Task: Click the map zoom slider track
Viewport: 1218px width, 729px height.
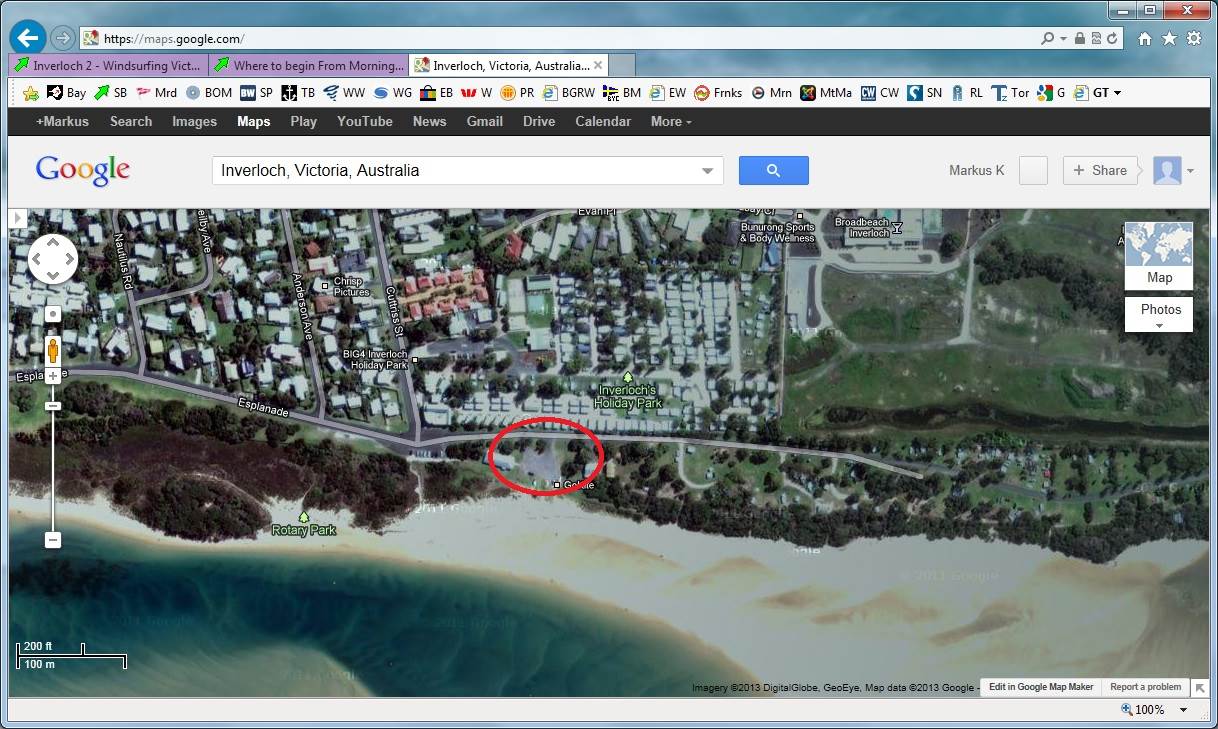Action: point(53,470)
